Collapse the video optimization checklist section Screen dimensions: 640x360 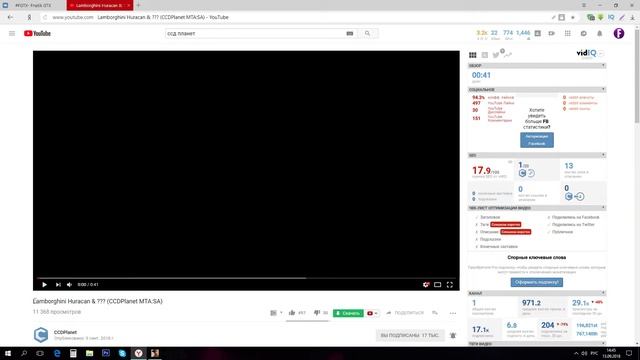coord(603,208)
